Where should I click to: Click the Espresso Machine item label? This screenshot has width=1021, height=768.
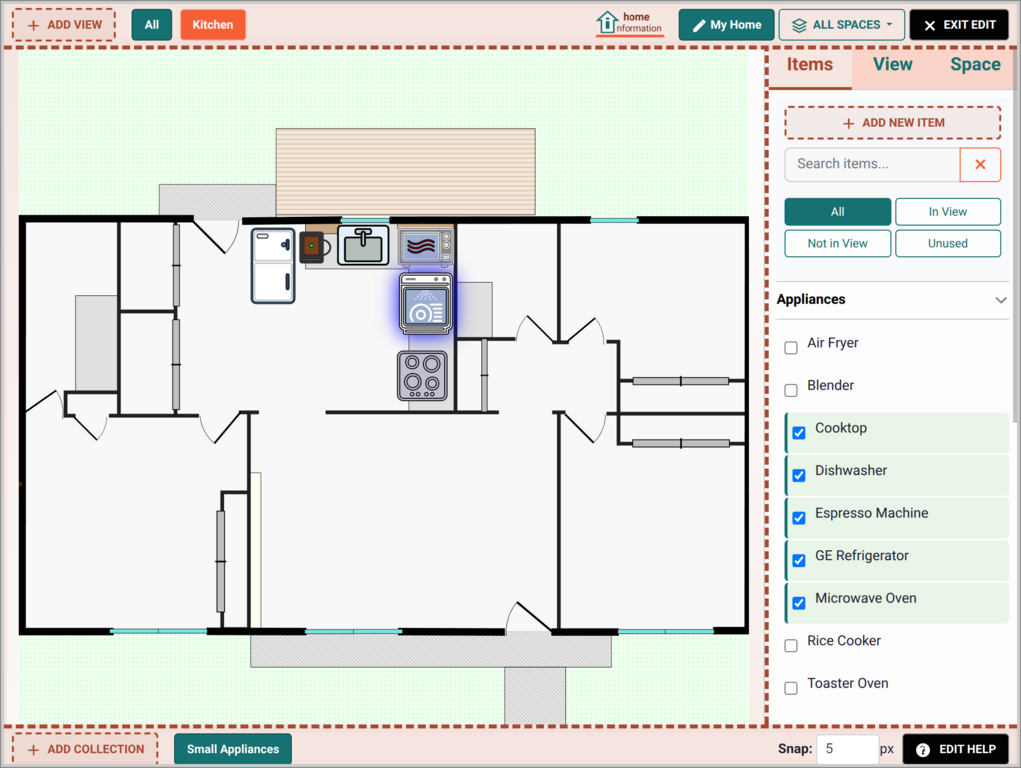(871, 513)
